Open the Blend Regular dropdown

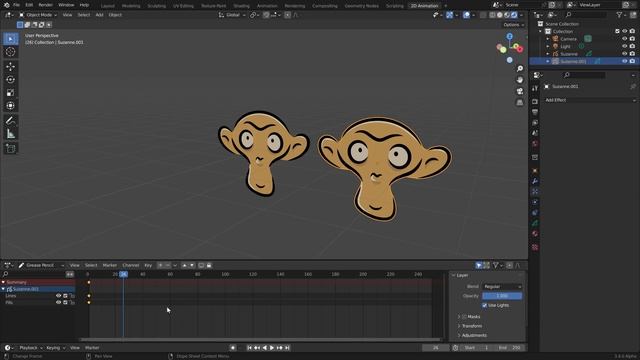(x=502, y=287)
